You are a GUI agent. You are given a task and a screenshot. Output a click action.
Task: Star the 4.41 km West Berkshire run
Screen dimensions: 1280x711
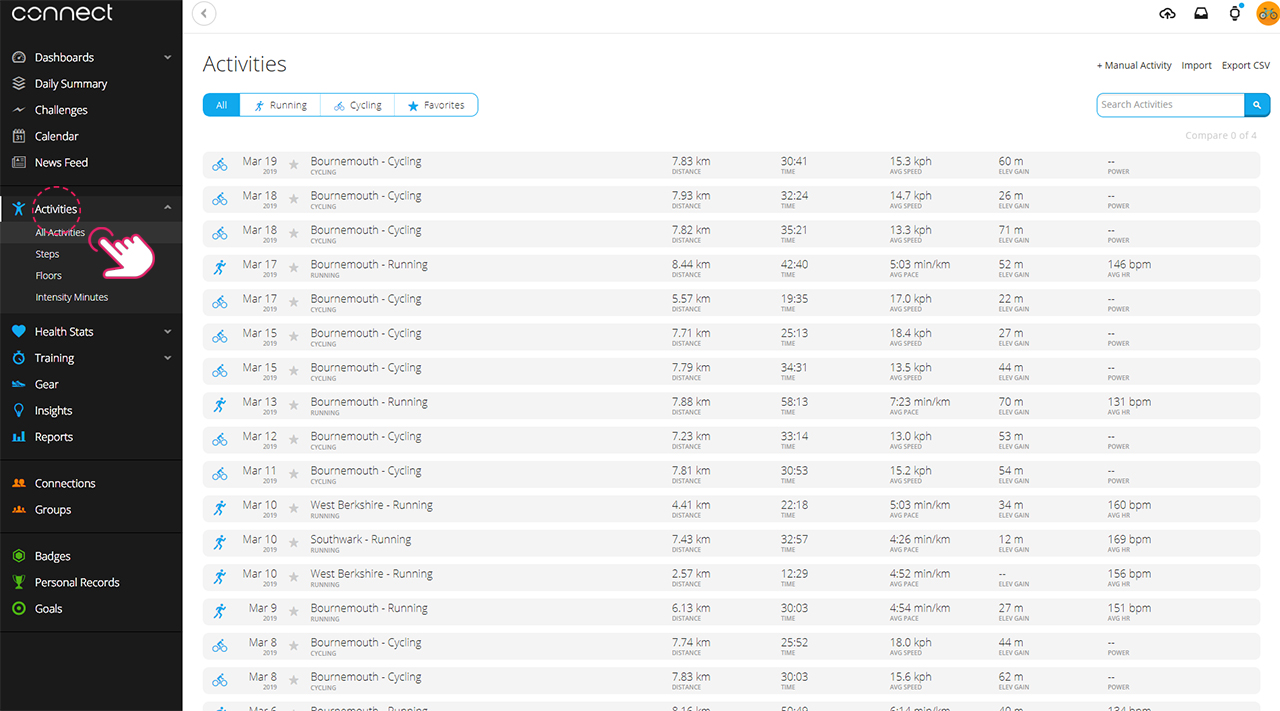(294, 508)
